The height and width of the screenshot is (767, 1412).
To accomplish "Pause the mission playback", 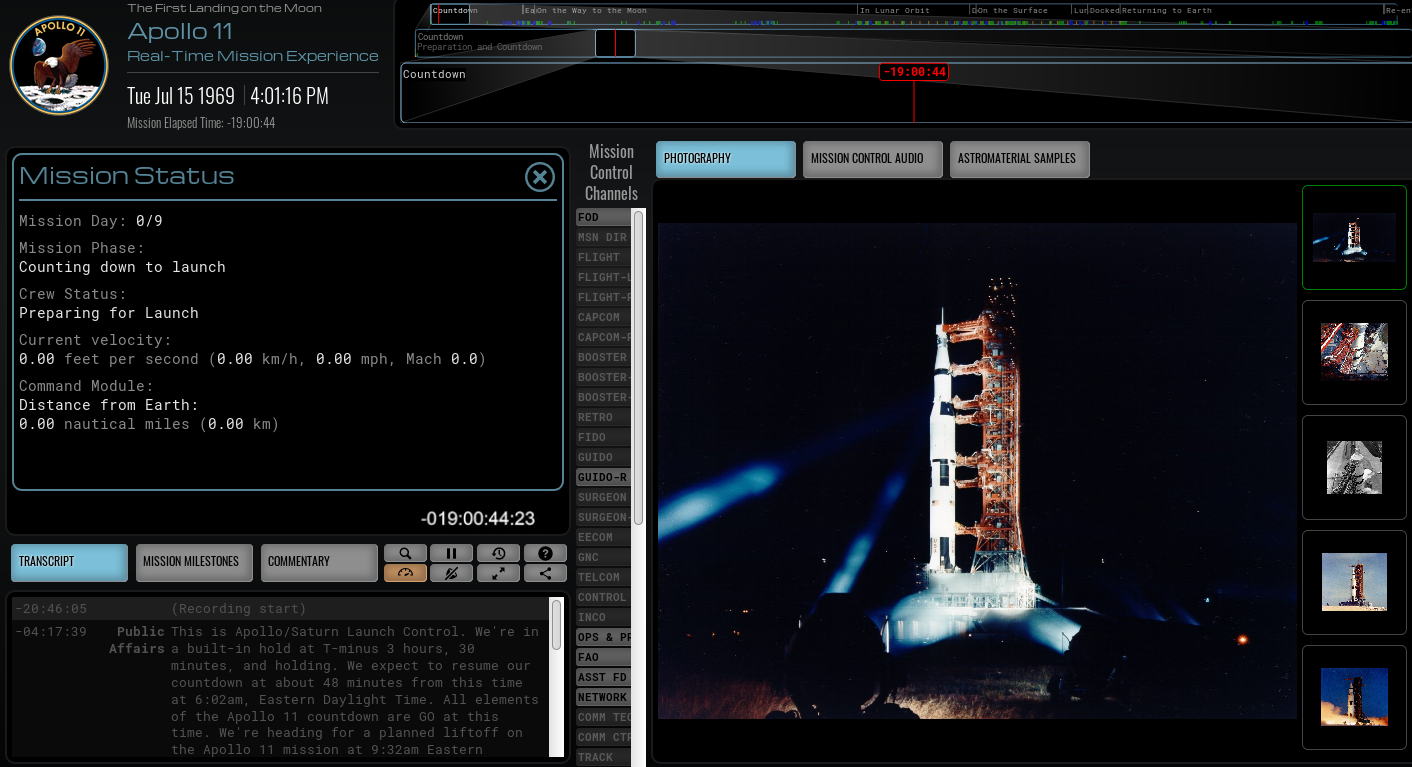I will [451, 553].
